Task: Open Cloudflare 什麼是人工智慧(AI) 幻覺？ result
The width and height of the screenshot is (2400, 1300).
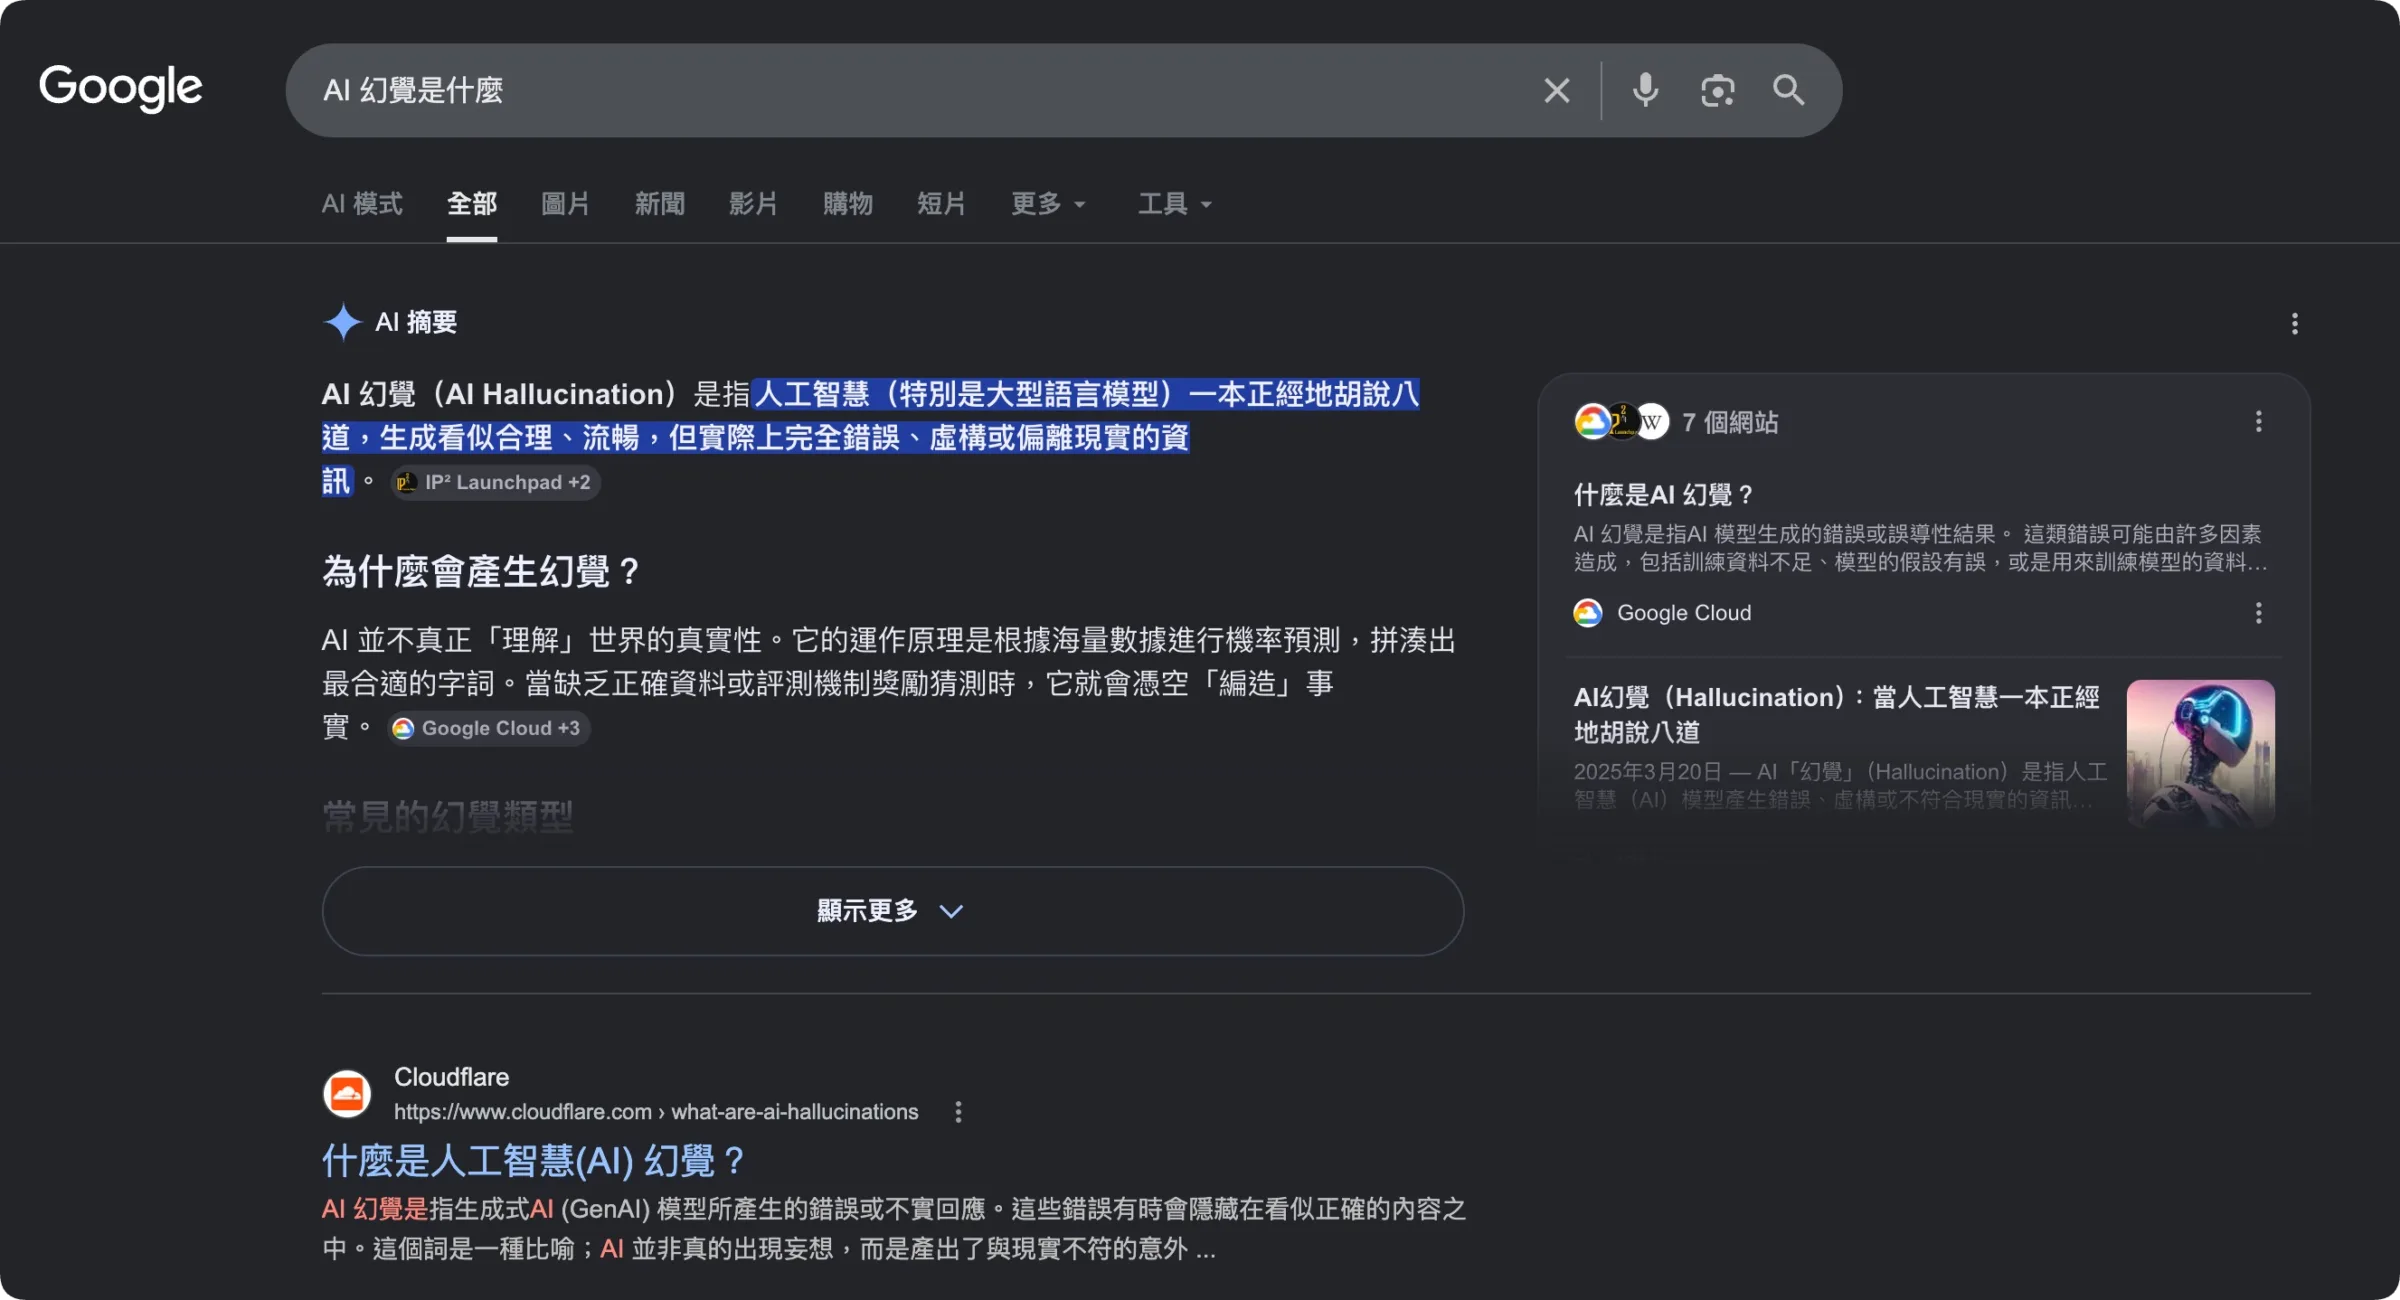Action: pyautogui.click(x=533, y=1161)
